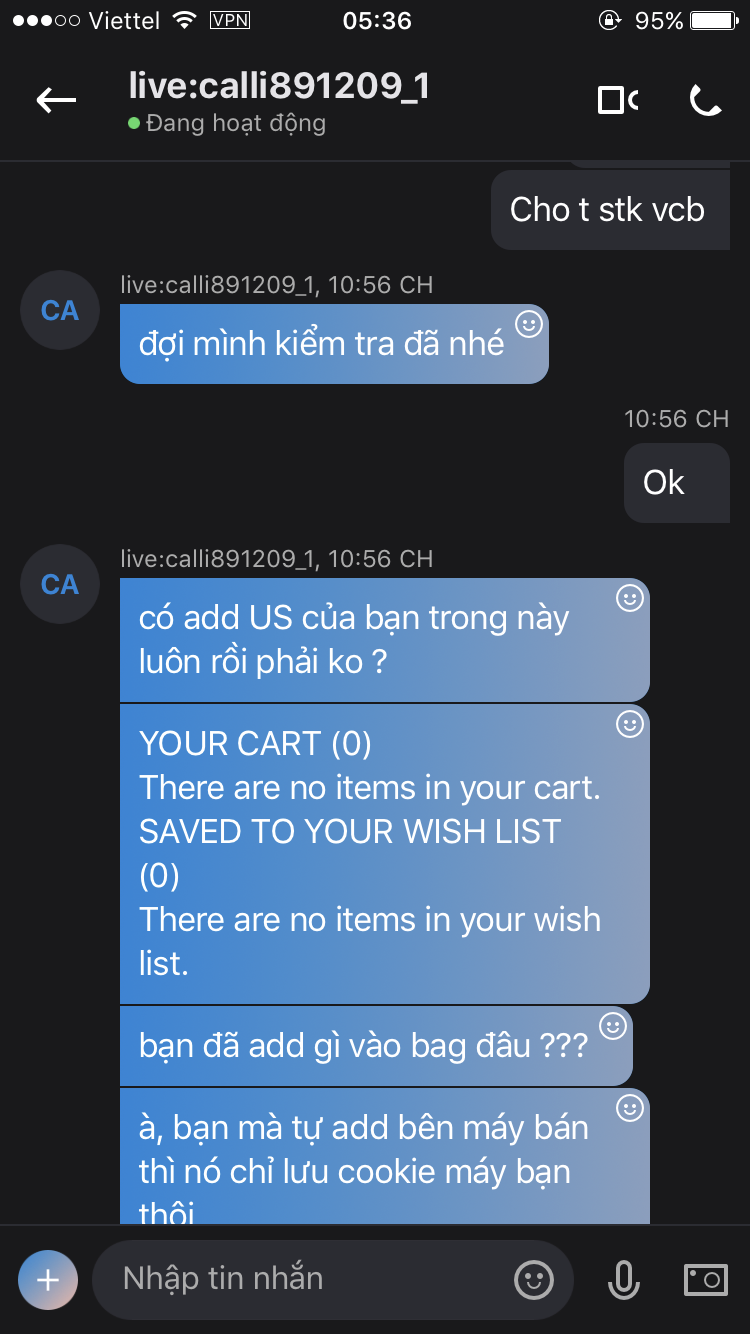Screen dimensions: 750x1334
Task: Open the live:calli891209_1 contact profile title
Action: 279,86
